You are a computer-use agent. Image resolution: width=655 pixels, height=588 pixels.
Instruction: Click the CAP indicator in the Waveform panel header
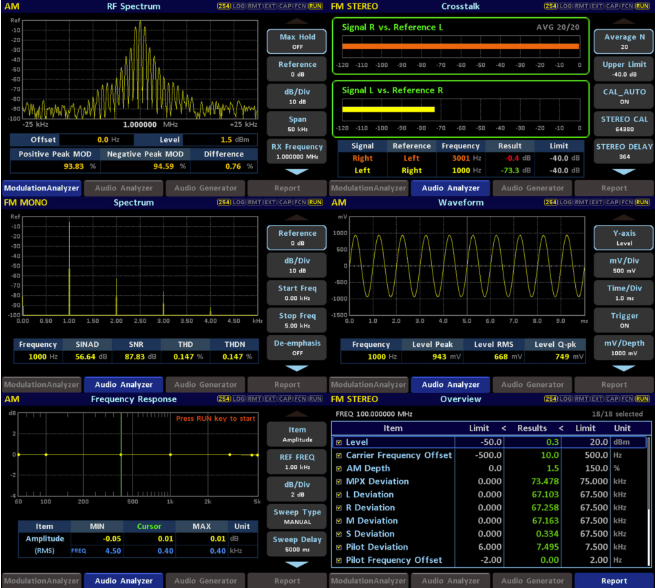click(612, 202)
